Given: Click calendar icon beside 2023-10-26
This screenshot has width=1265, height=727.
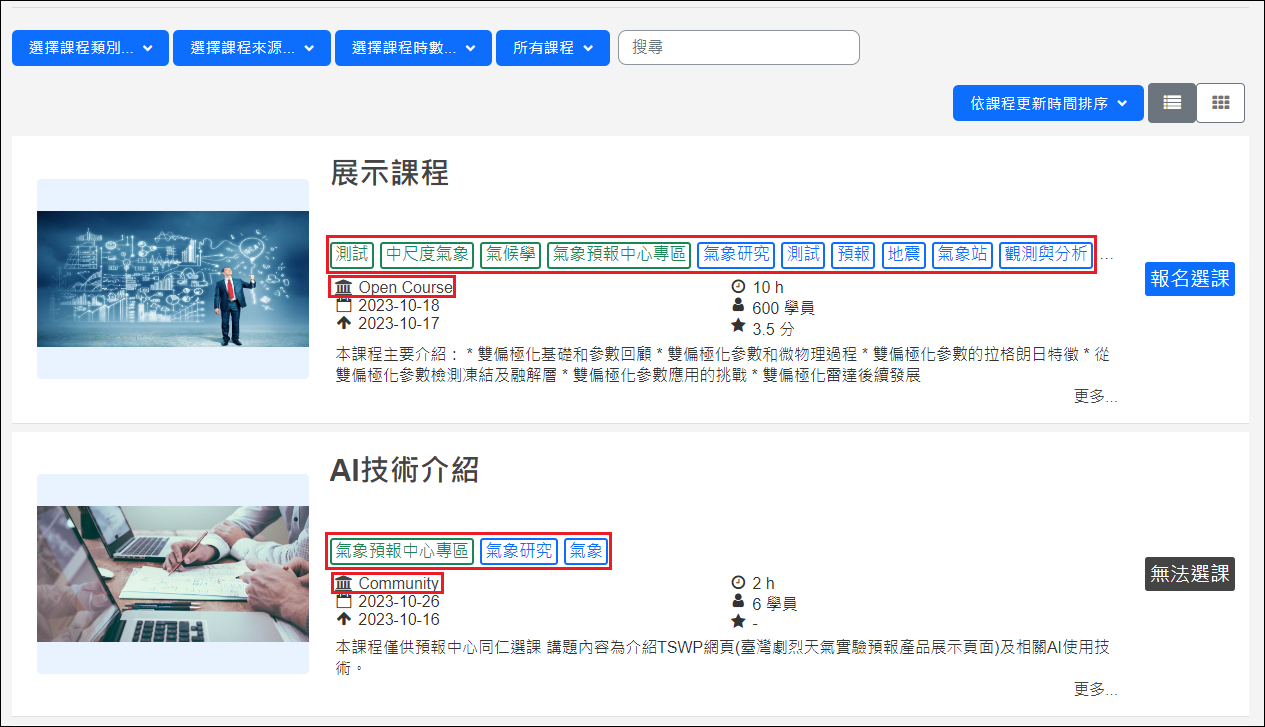Looking at the screenshot, I should tap(344, 600).
